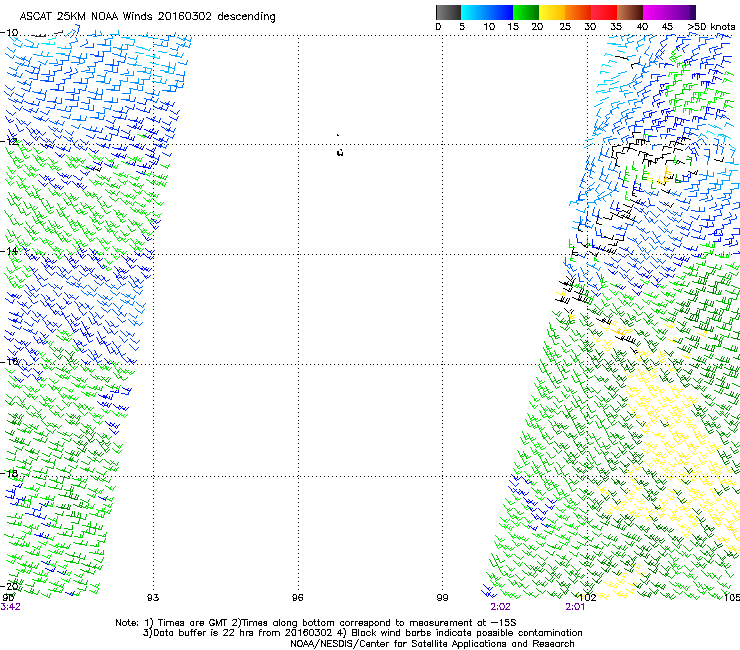Click the -10 latitude label

pos(9,33)
